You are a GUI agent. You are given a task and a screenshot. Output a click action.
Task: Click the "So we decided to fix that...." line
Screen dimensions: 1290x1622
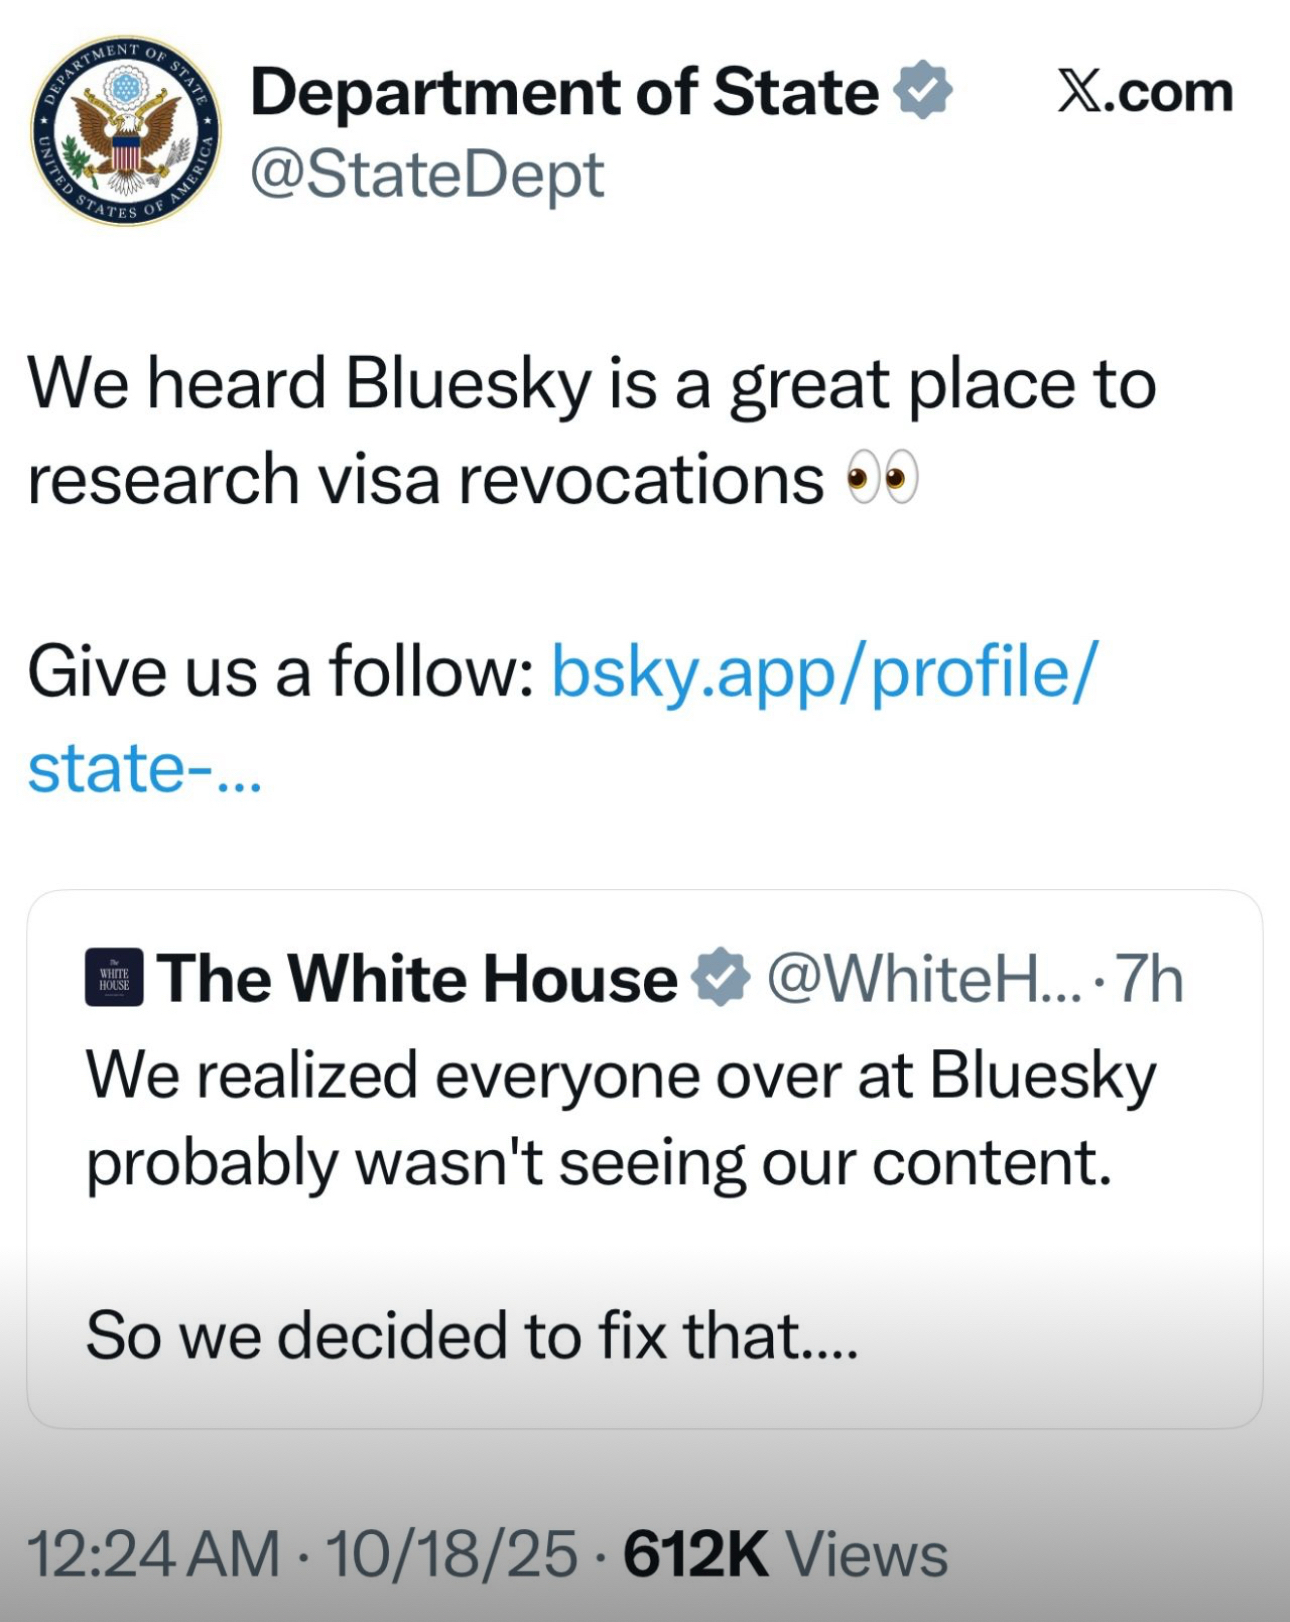472,1336
